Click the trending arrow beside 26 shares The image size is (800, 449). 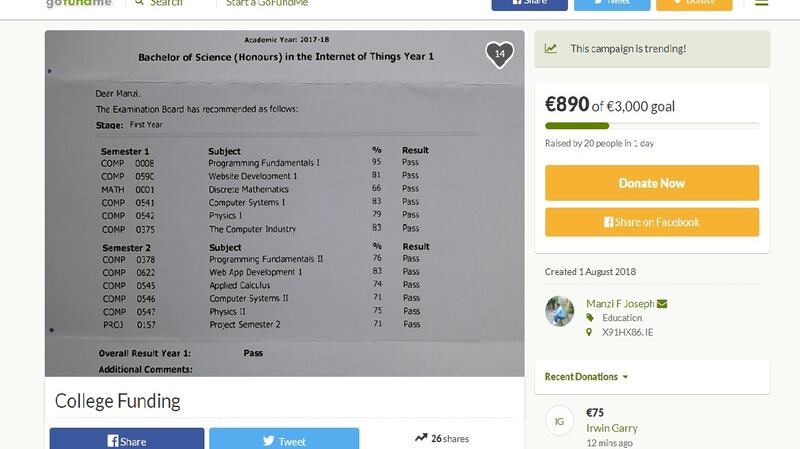(x=421, y=438)
